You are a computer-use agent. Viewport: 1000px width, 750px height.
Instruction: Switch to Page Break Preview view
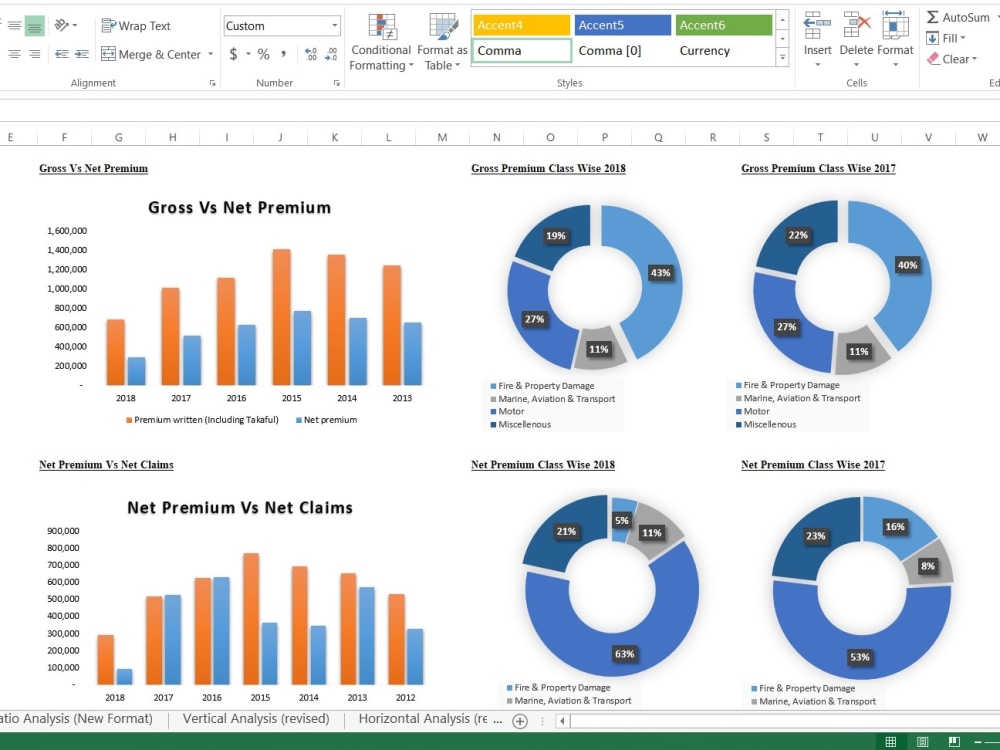(x=954, y=742)
